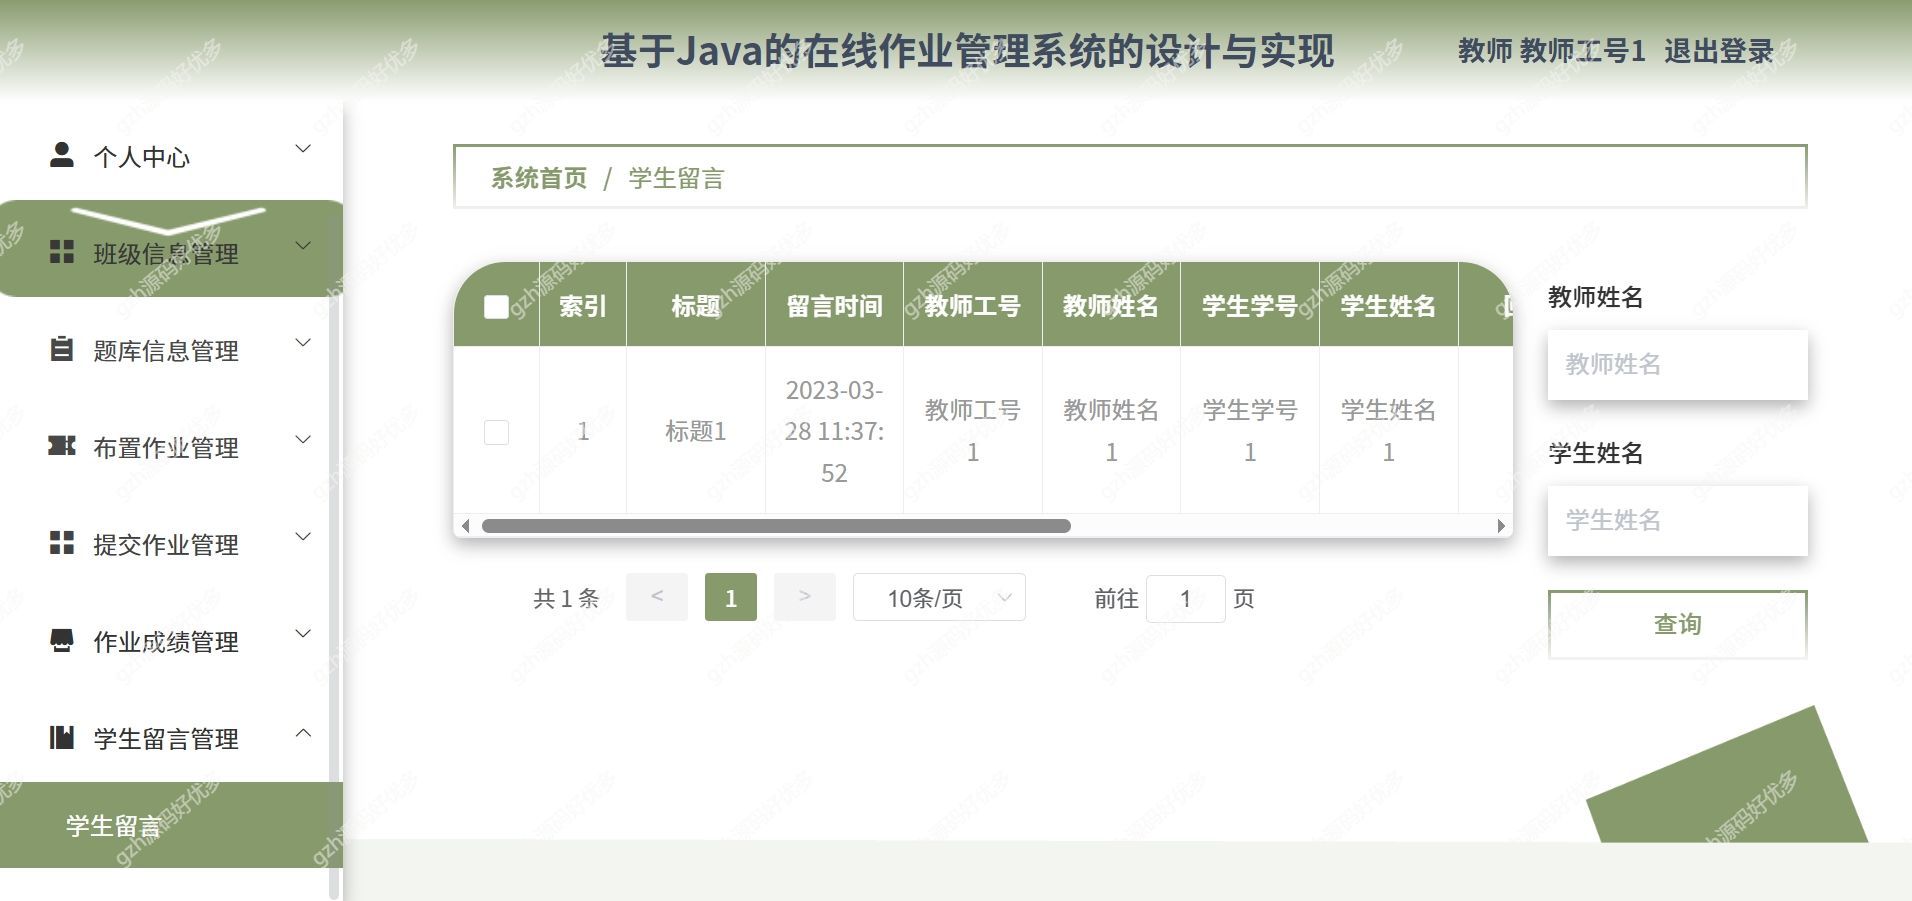Image resolution: width=1912 pixels, height=901 pixels.
Task: Click the 学生学号 column header
Action: coord(1250,306)
